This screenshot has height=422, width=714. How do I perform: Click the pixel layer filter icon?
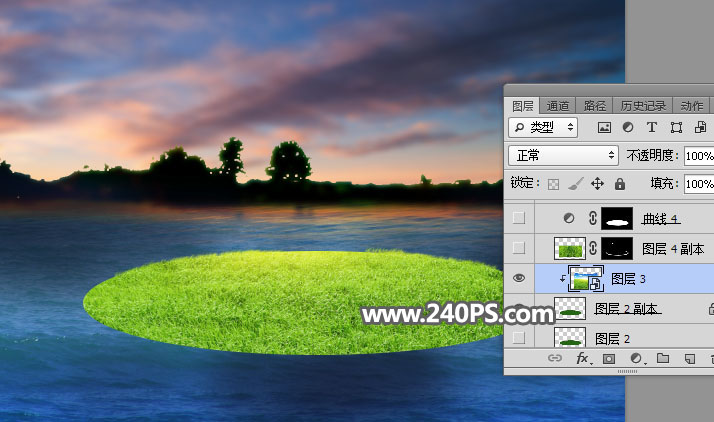pyautogui.click(x=604, y=128)
